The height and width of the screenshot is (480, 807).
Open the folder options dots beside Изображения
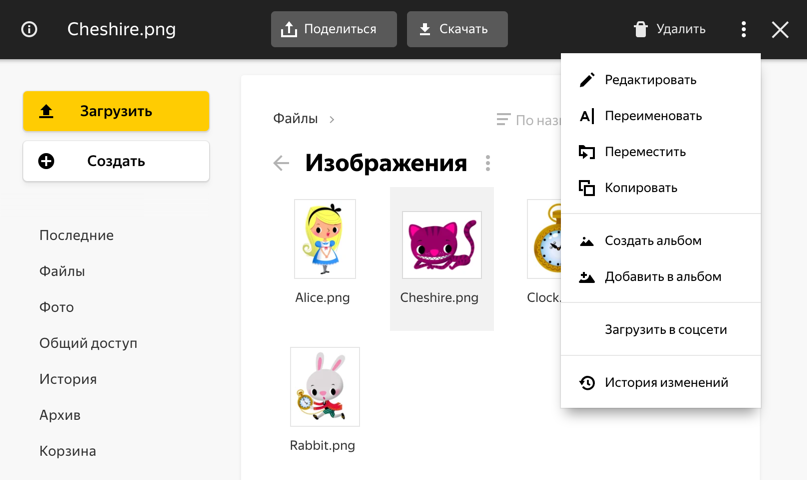tap(487, 163)
